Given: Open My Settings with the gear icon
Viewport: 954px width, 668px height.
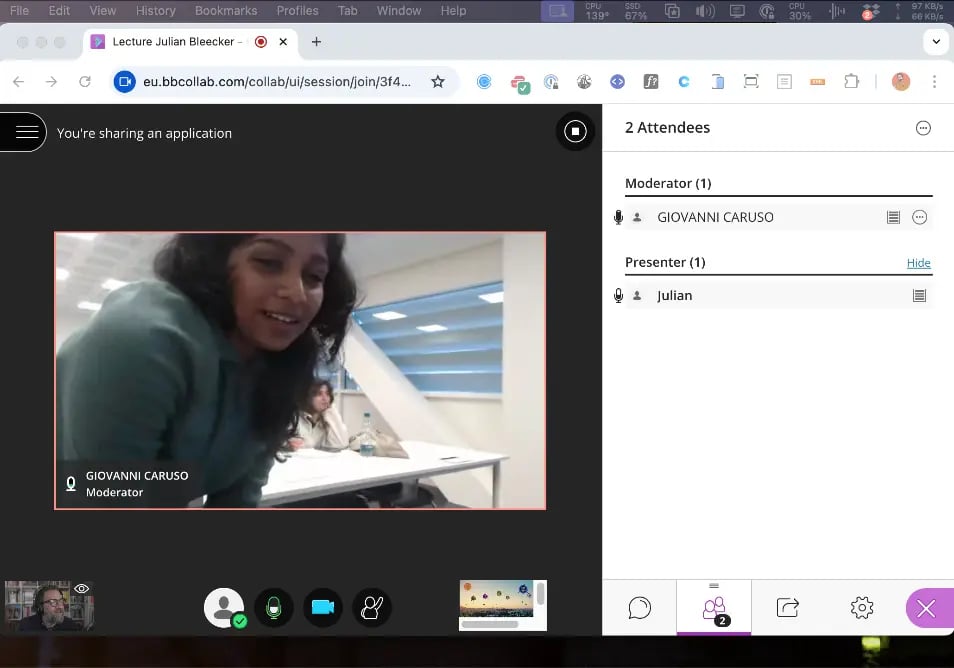Looking at the screenshot, I should pyautogui.click(x=861, y=607).
